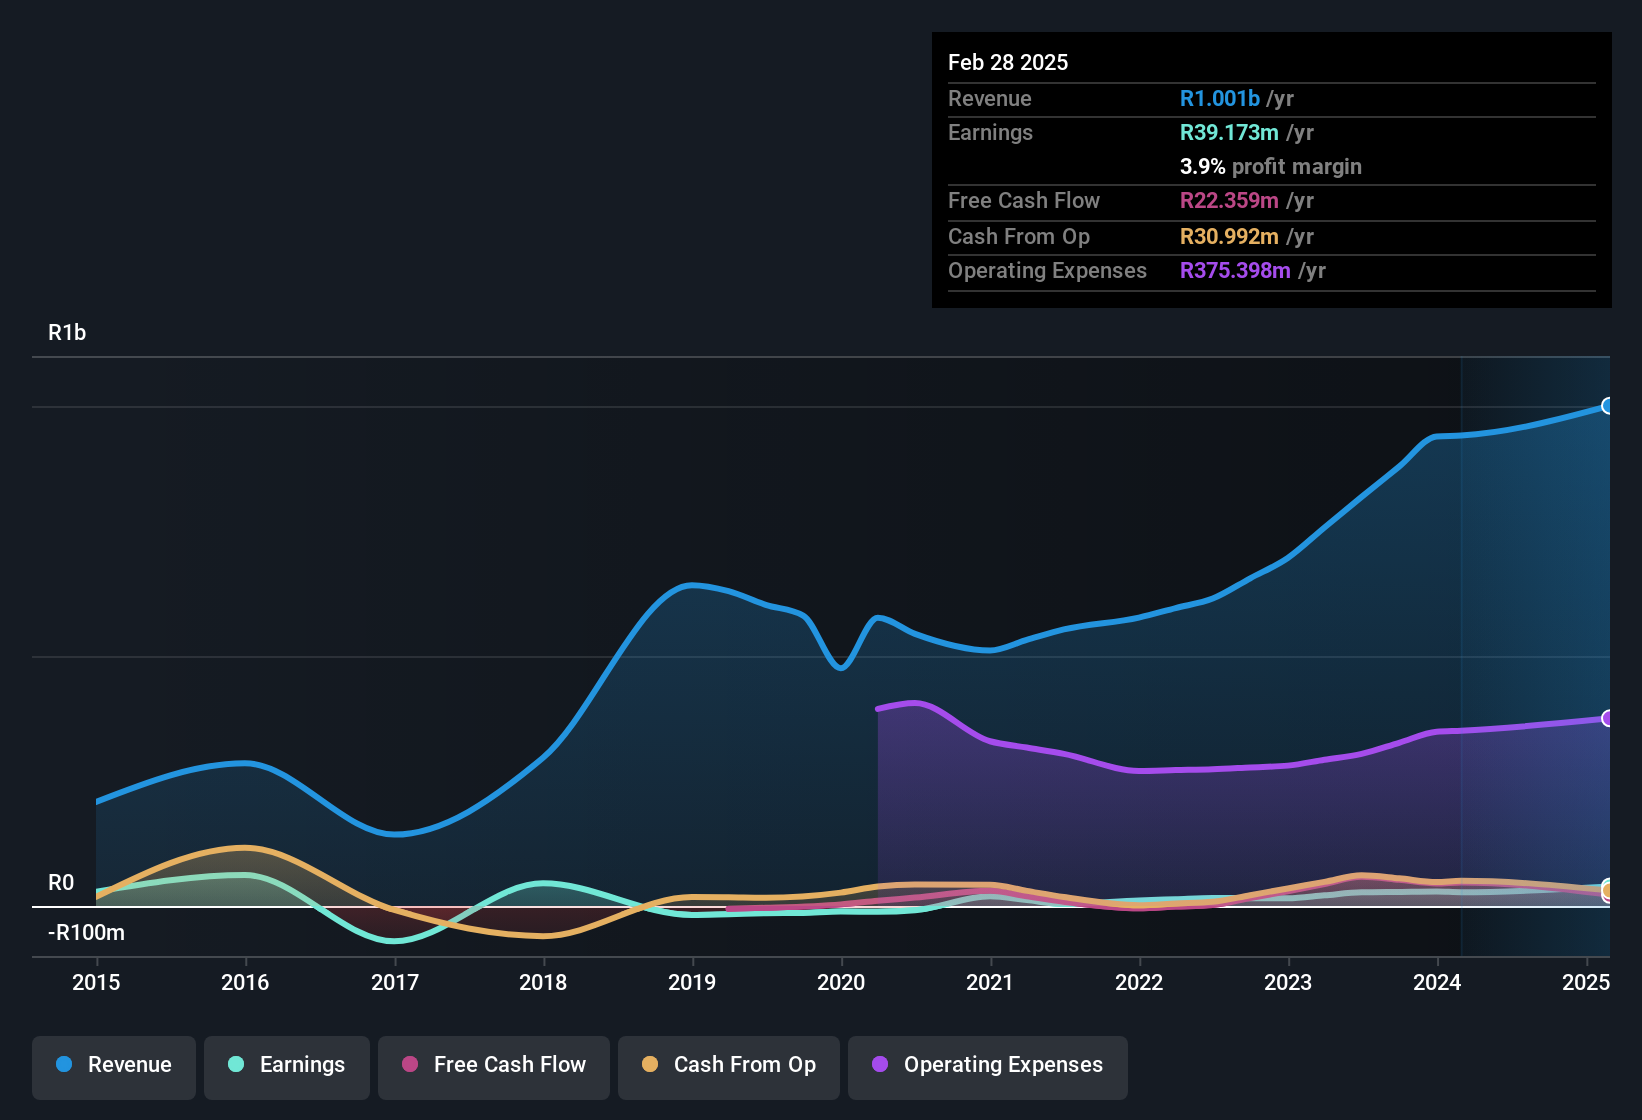Screen dimensions: 1642x1120
Task: Click the R1b y-axis label
Action: (67, 333)
